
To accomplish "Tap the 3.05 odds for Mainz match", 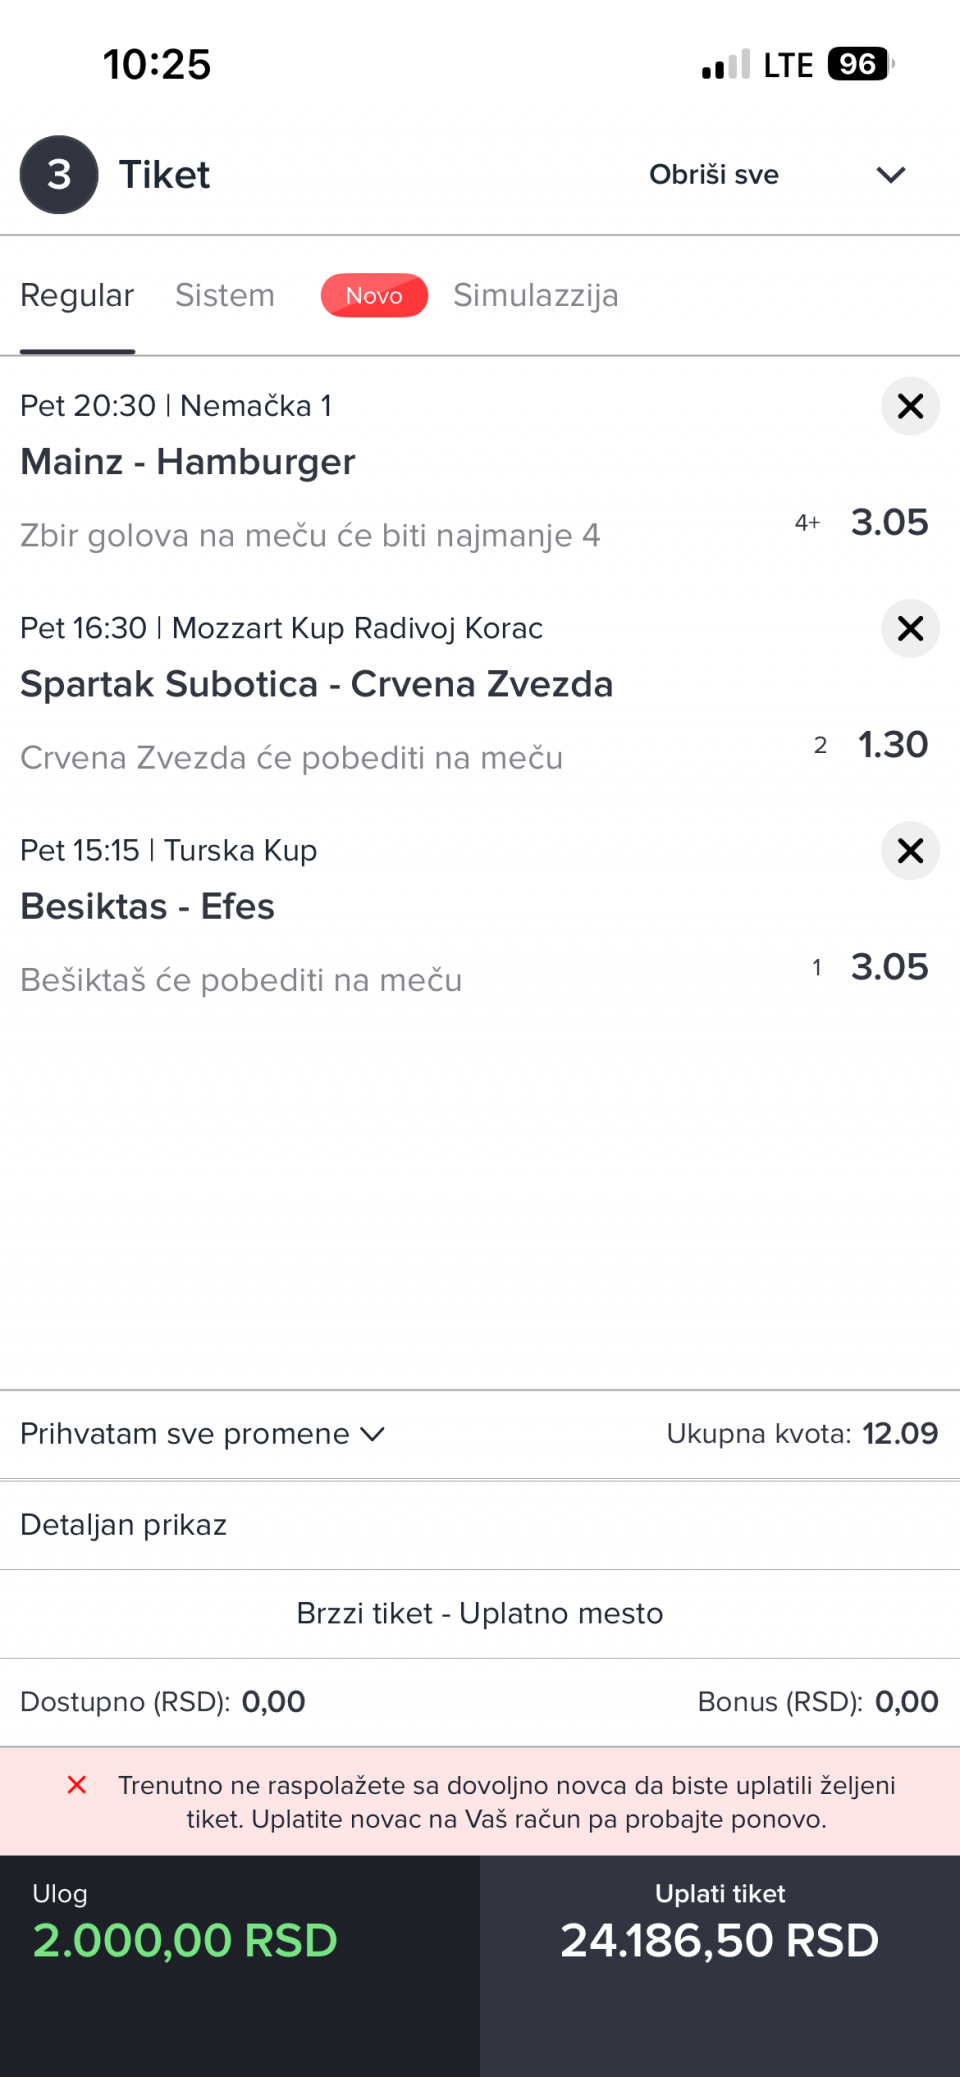I will (889, 523).
